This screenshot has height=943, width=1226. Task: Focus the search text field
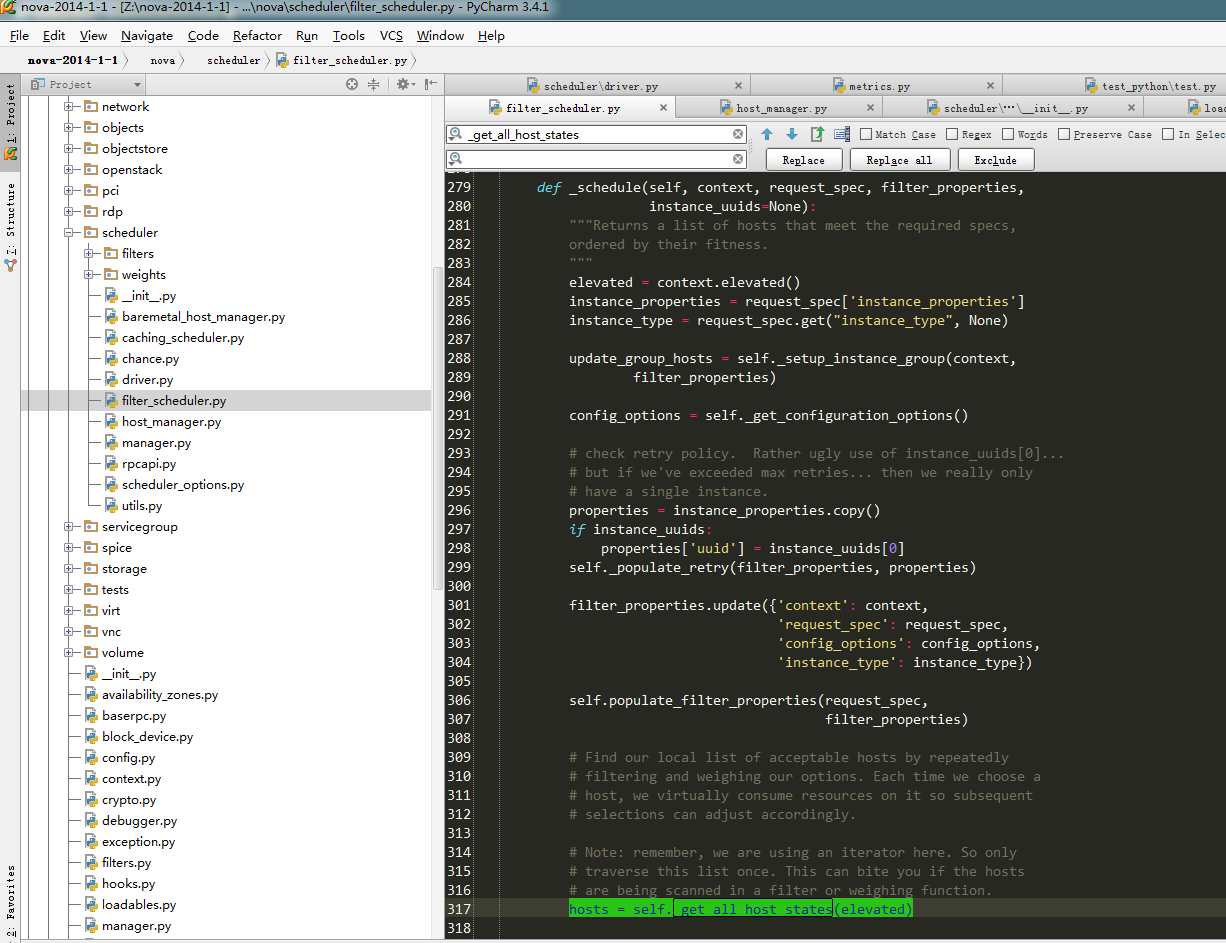598,134
